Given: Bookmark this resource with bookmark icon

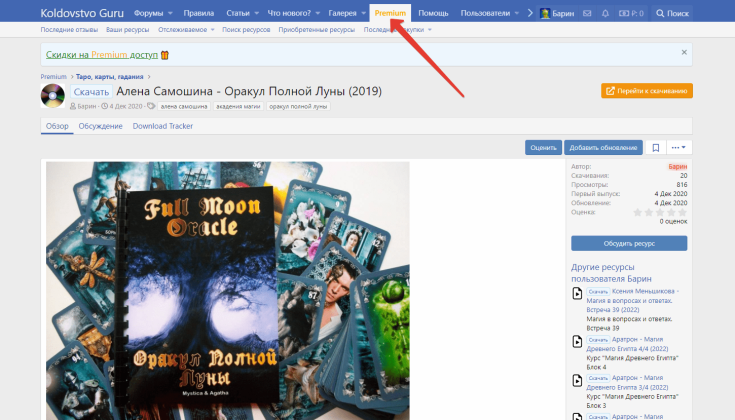Looking at the screenshot, I should point(655,148).
